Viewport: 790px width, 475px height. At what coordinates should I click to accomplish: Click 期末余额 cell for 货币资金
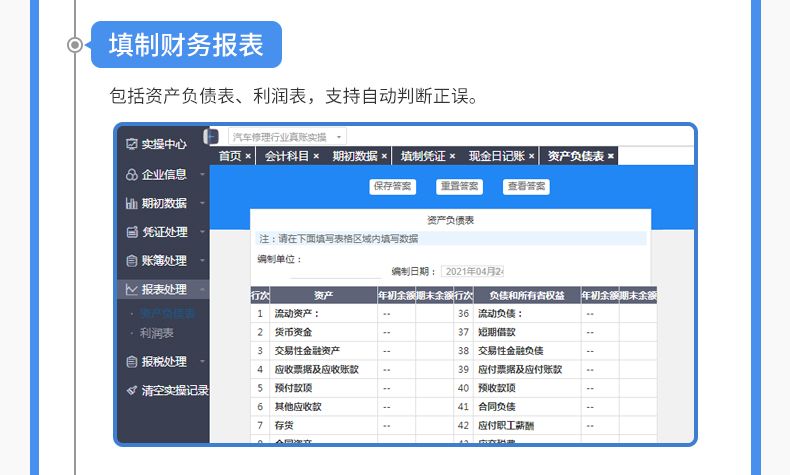434,332
